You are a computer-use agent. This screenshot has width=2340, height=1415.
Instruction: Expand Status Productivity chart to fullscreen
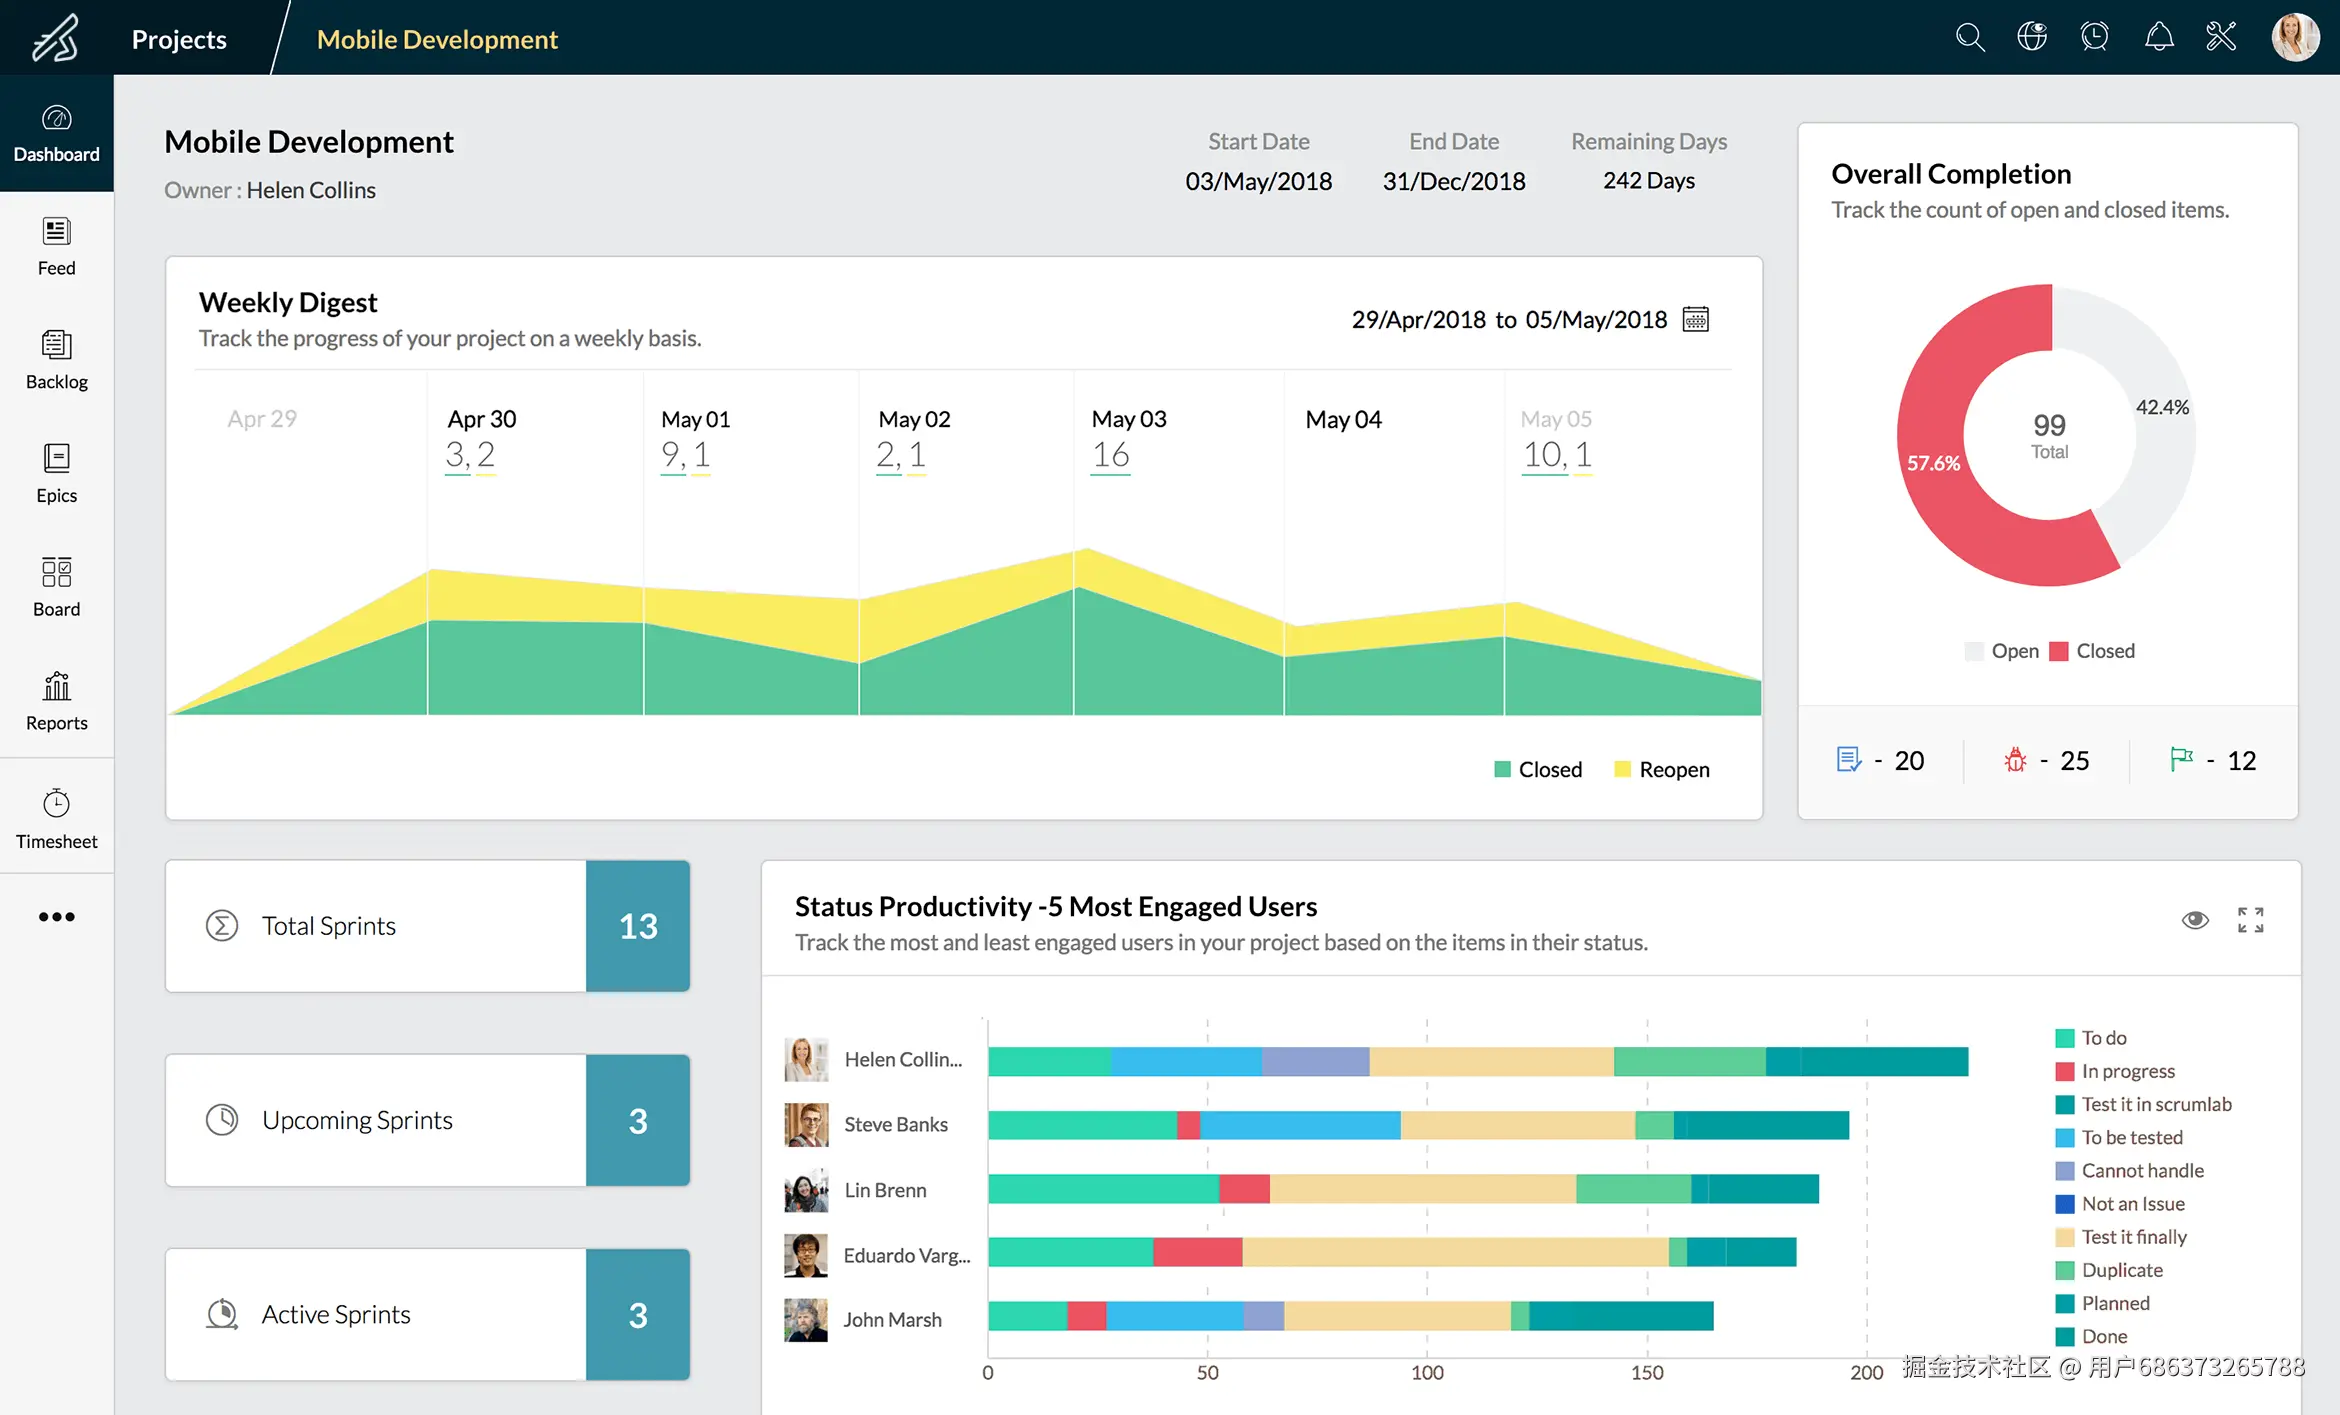click(x=2251, y=920)
